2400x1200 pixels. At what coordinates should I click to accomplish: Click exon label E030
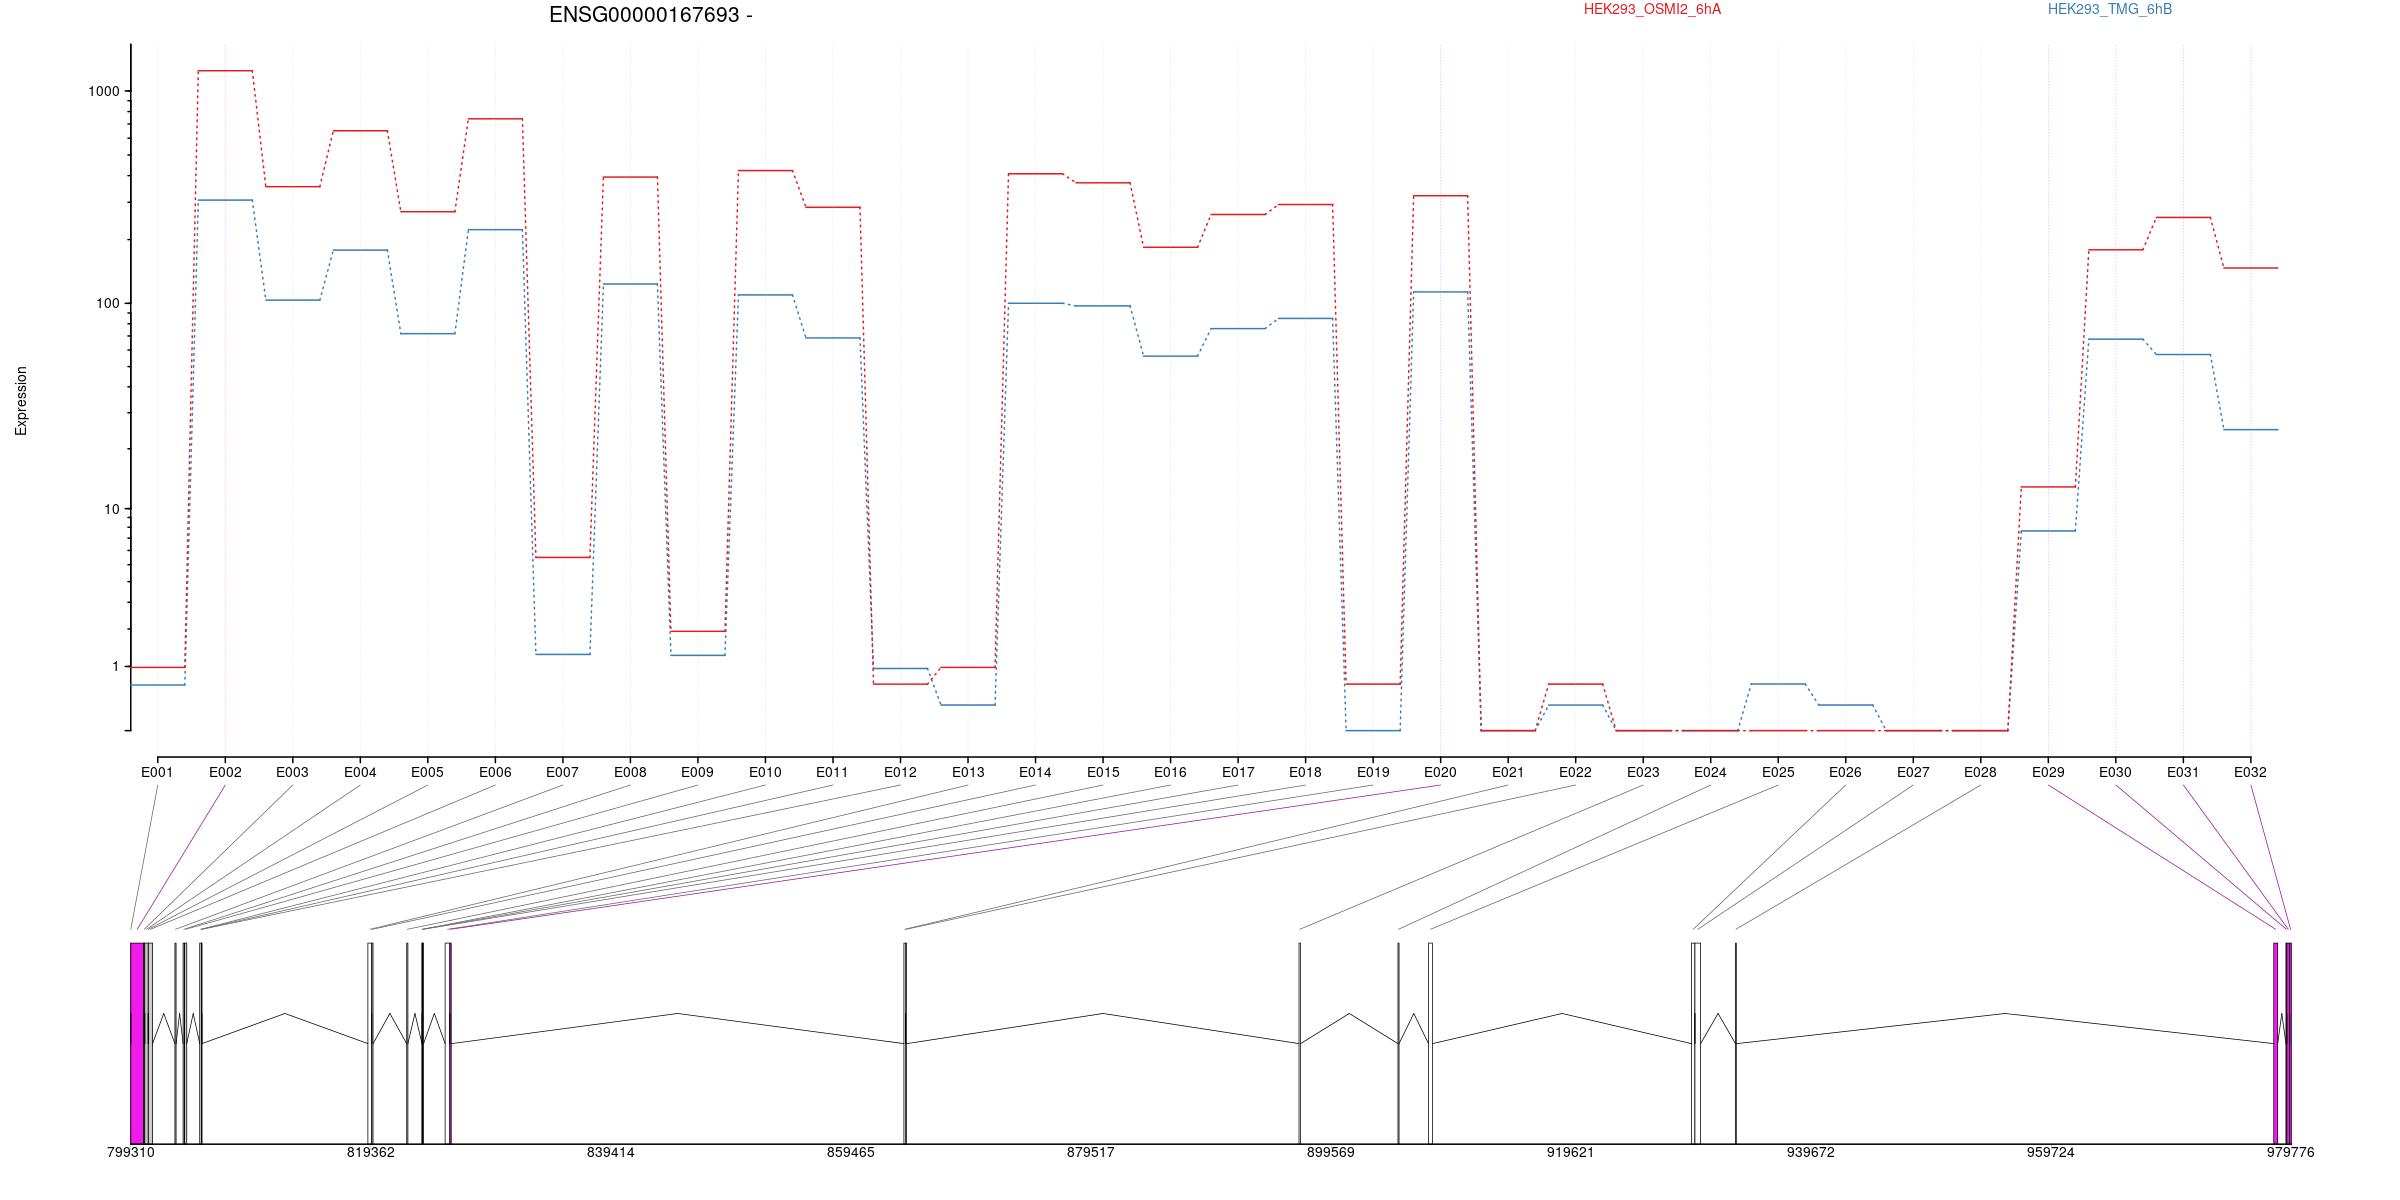click(2115, 772)
